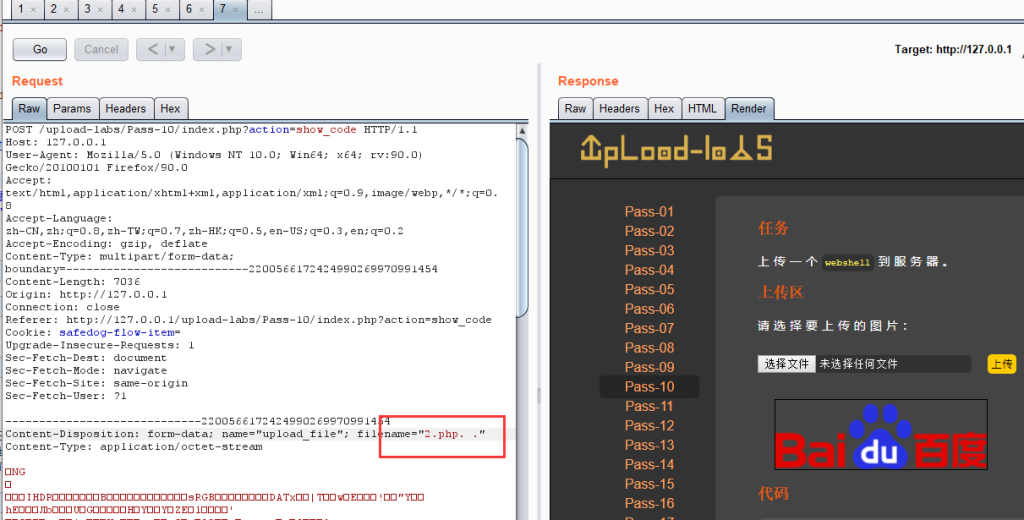Click the upload-labs logo
The width and height of the screenshot is (1024, 520).
[676, 150]
